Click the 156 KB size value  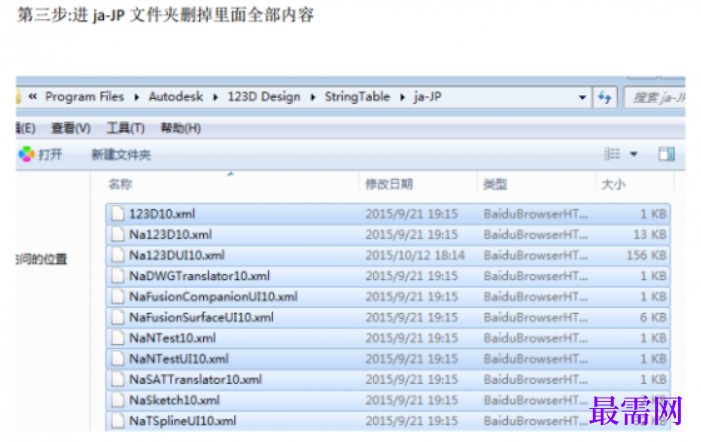coord(646,256)
